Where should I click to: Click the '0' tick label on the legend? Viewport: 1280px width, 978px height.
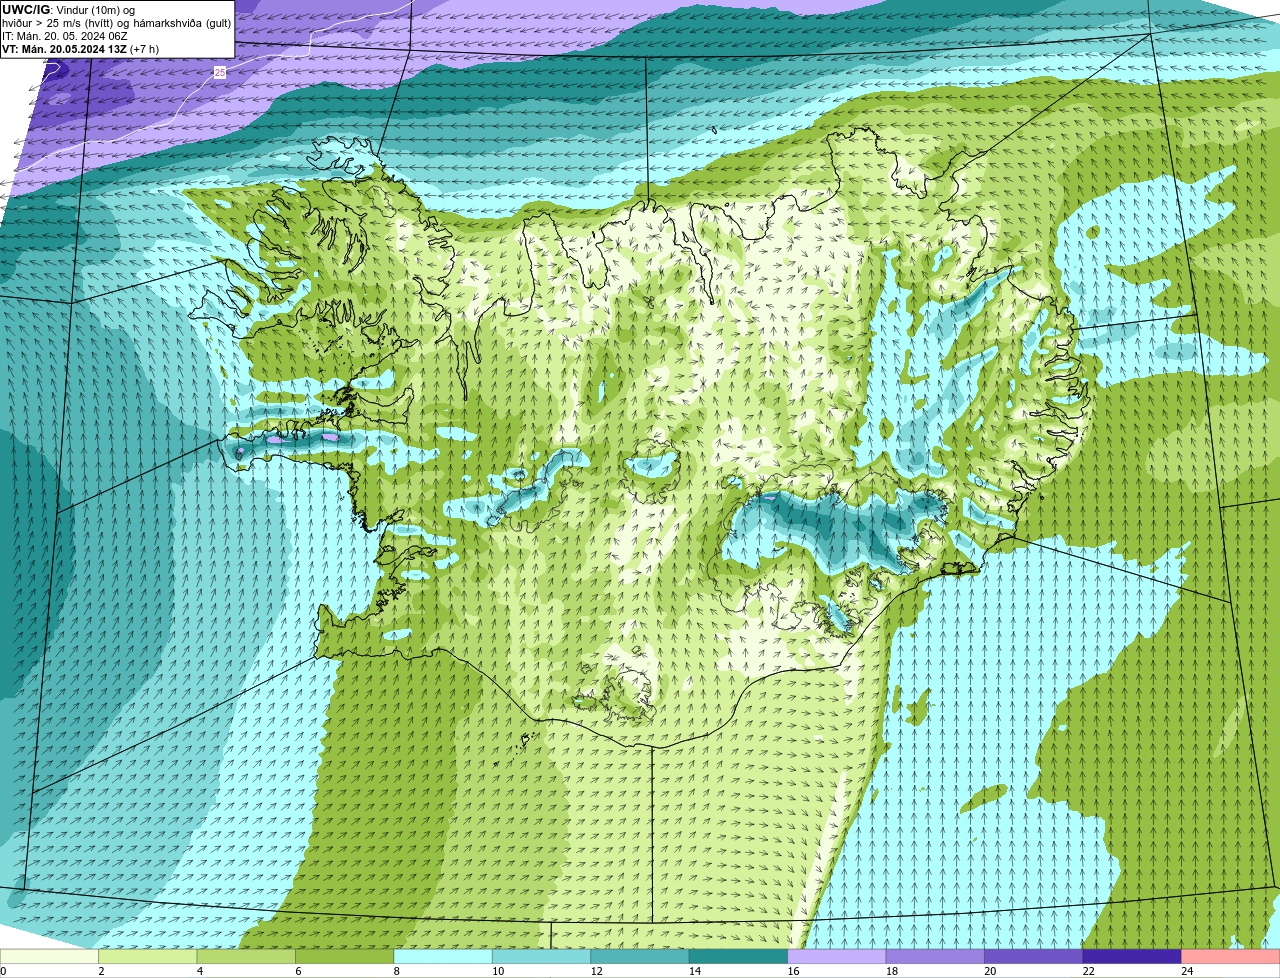[x=3, y=971]
